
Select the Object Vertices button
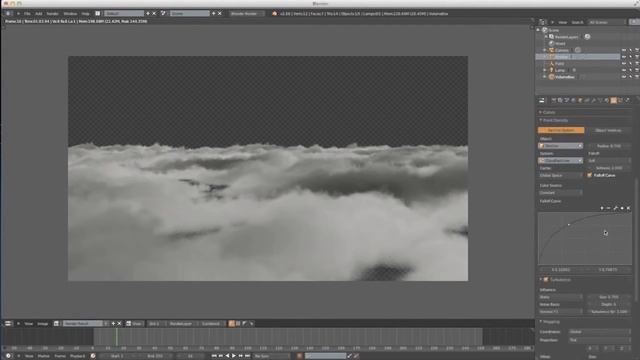point(608,130)
